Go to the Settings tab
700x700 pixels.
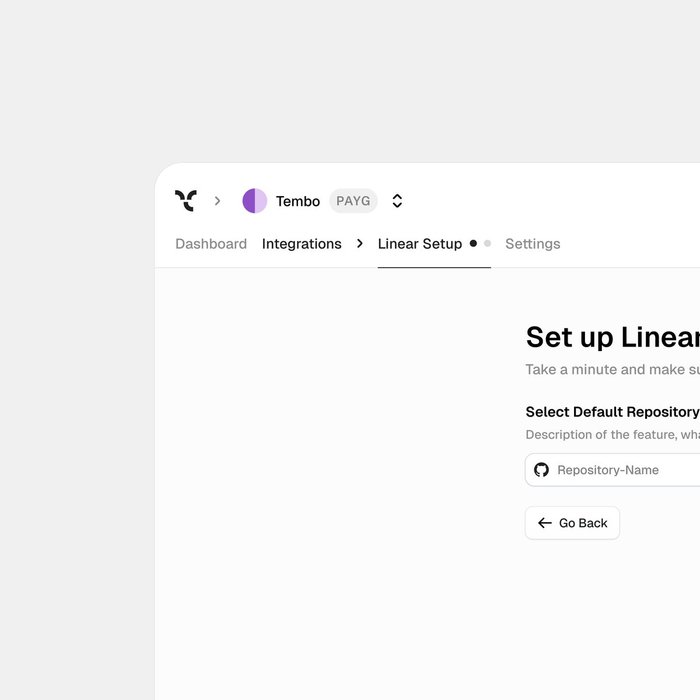tap(533, 244)
